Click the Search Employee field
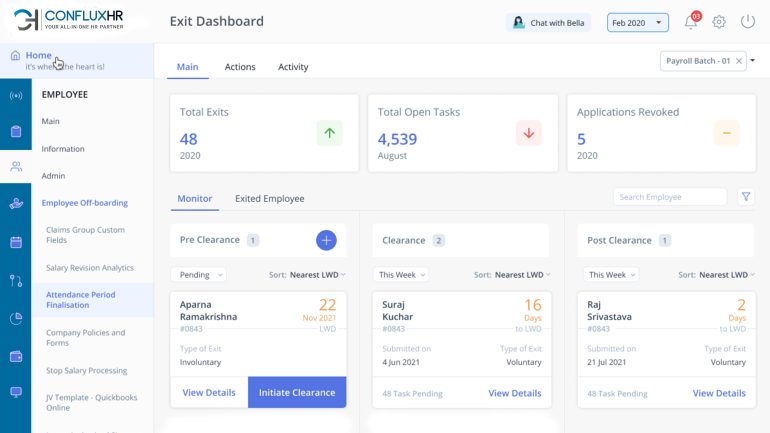The height and width of the screenshot is (433, 770). [670, 197]
